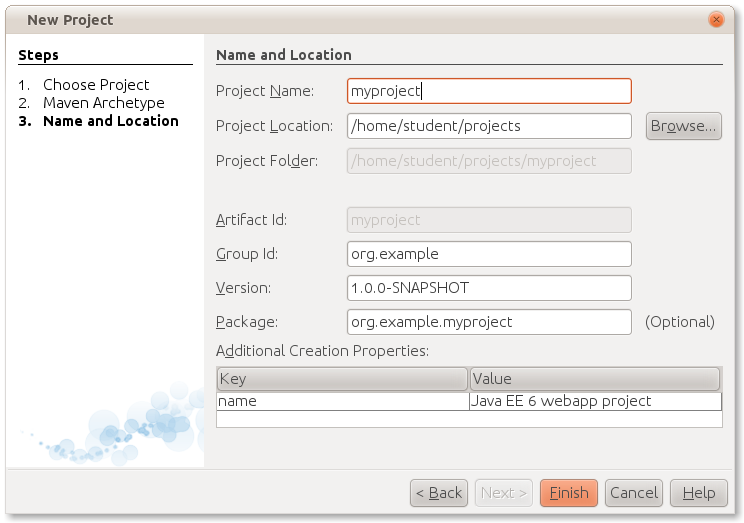Edit the Version field with 1.0.0-SNAPSHOT
The width and height of the screenshot is (744, 523).
(489, 288)
